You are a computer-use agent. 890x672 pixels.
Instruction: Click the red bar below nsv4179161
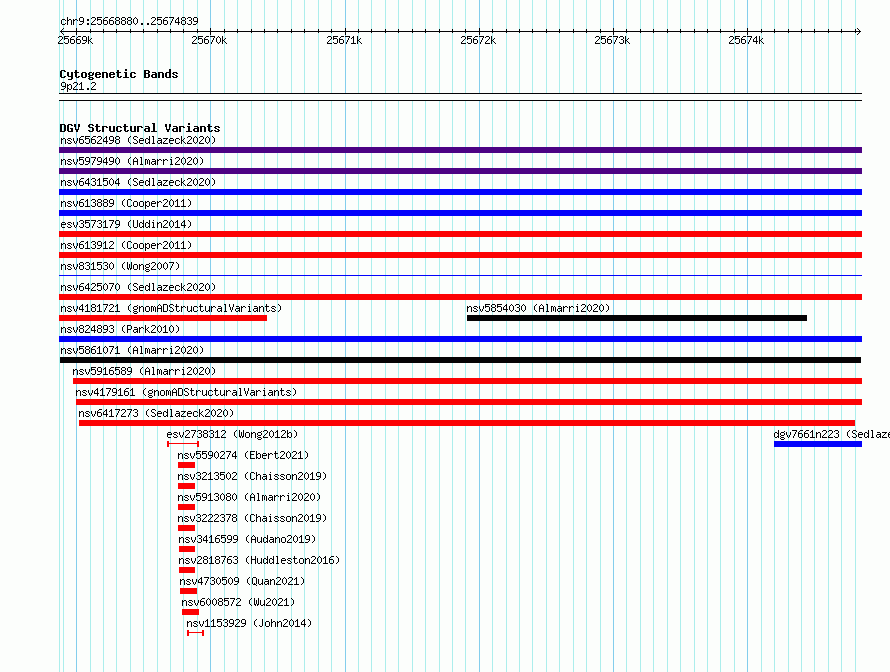[469, 402]
